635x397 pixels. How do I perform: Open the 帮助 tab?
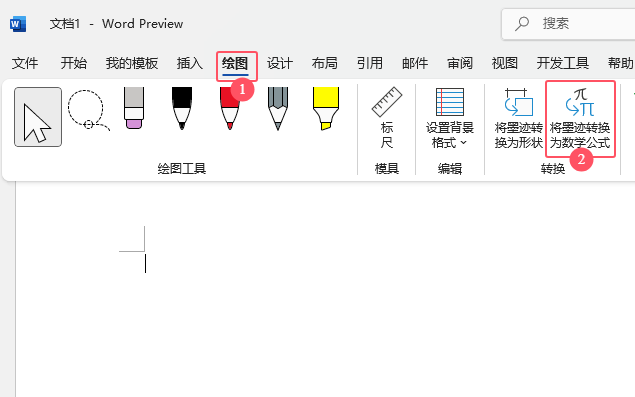point(620,63)
